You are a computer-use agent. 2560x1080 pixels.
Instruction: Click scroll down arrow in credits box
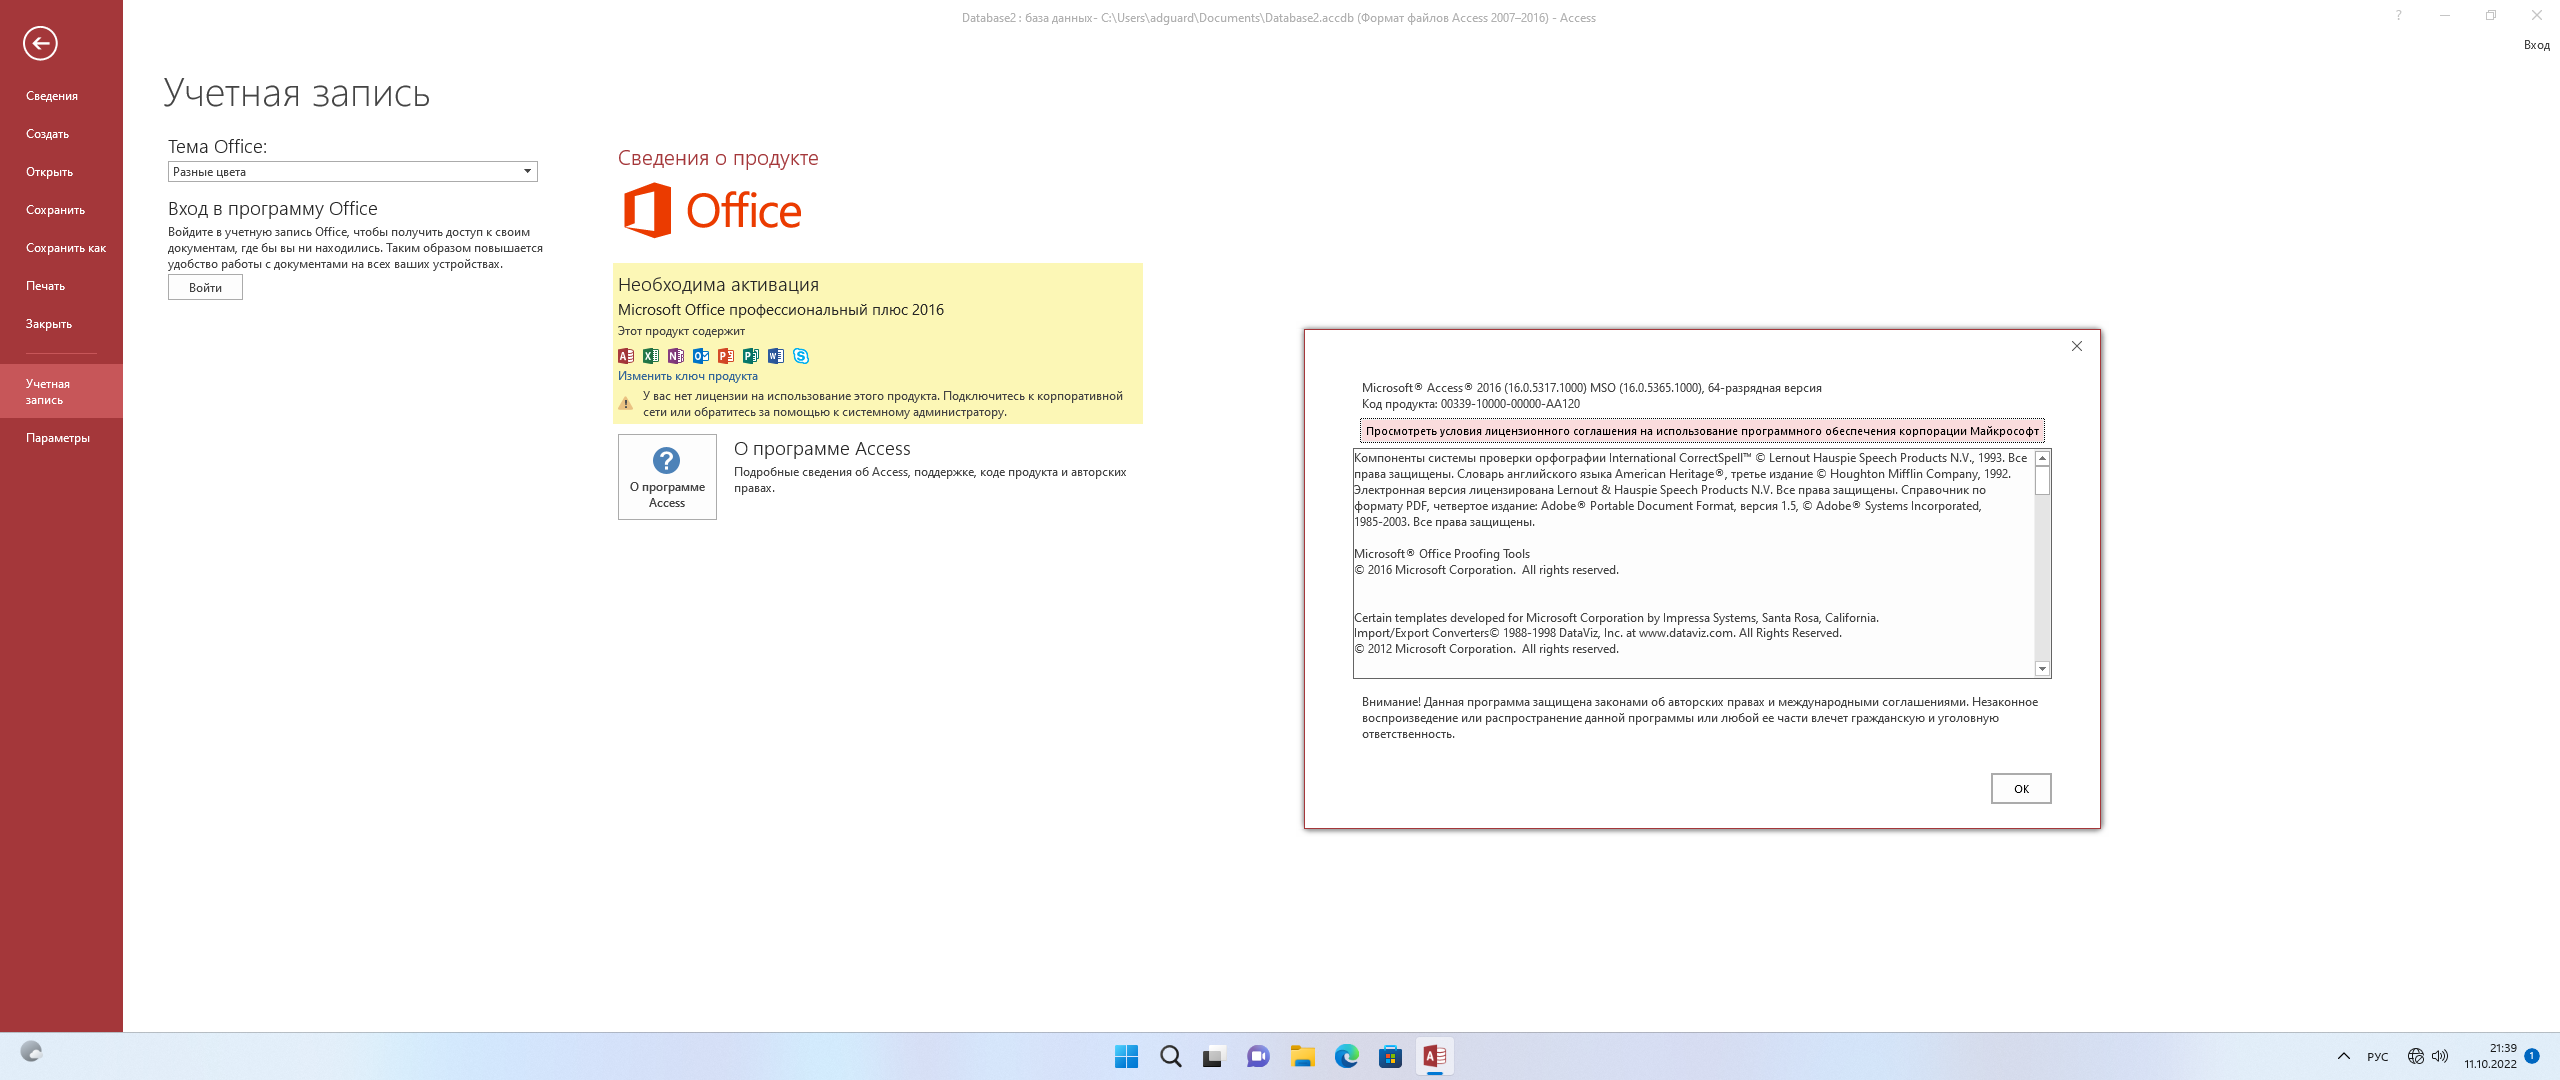(2043, 669)
